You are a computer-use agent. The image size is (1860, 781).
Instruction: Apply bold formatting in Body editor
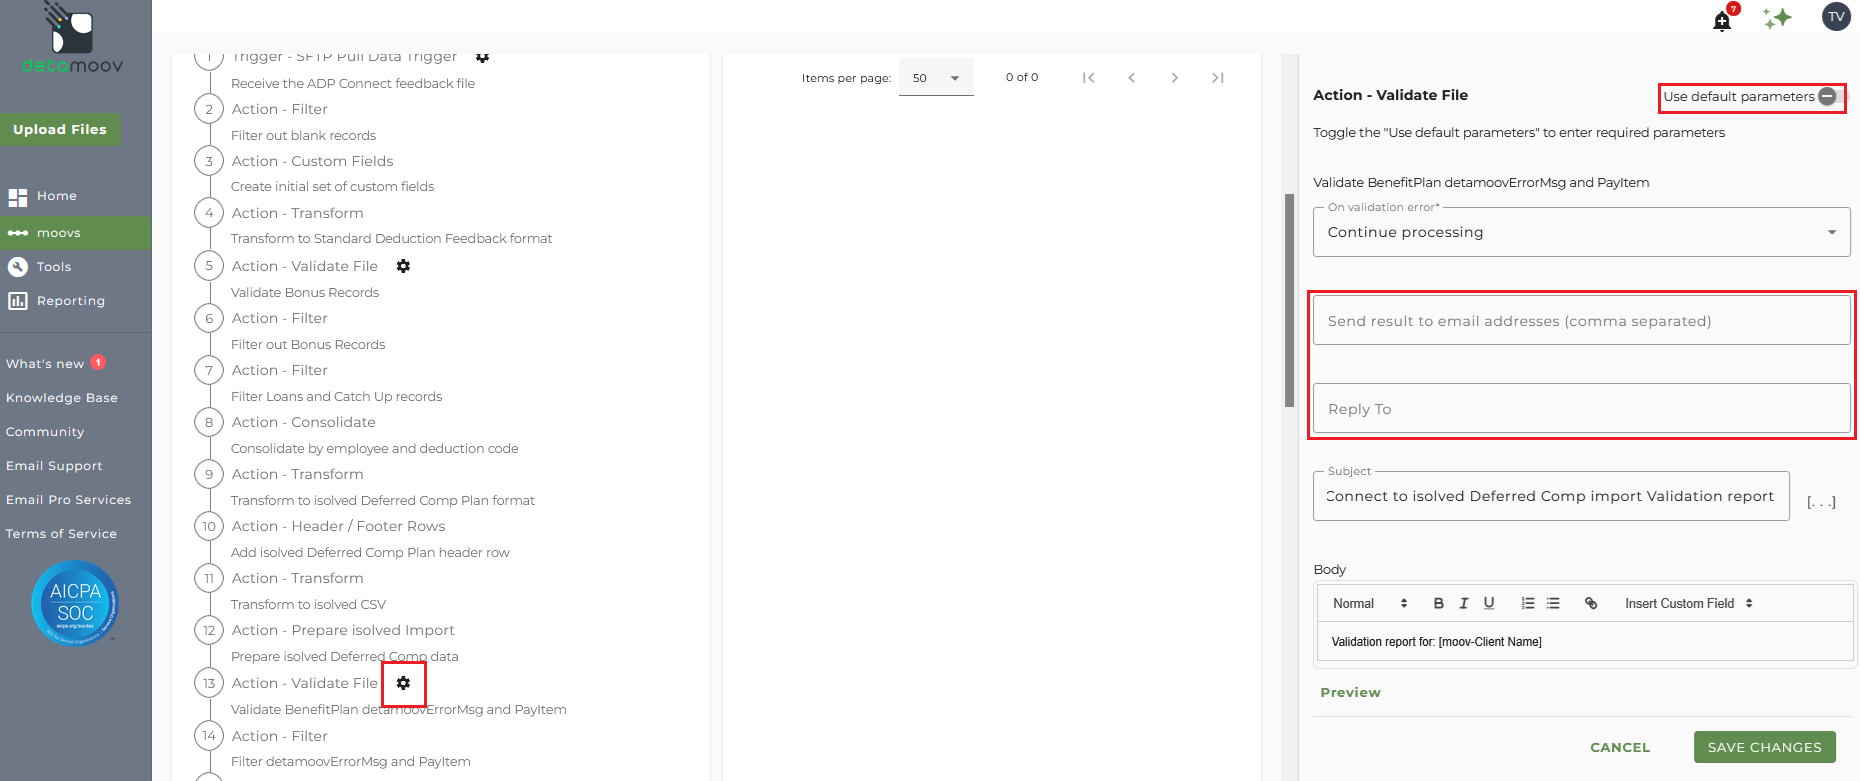(x=1438, y=603)
